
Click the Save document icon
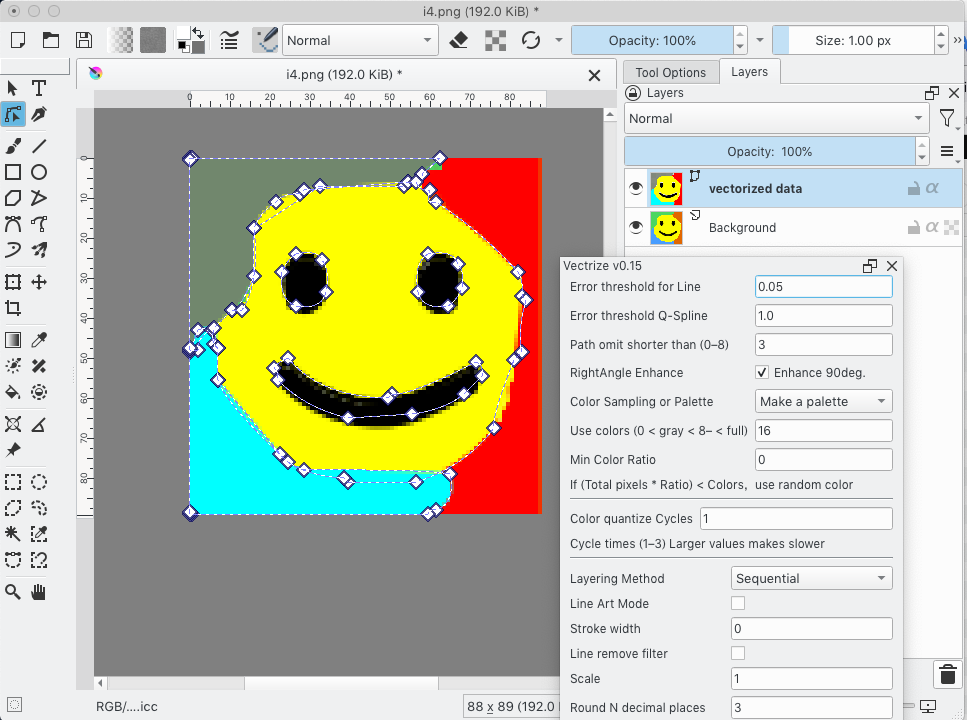click(x=84, y=40)
